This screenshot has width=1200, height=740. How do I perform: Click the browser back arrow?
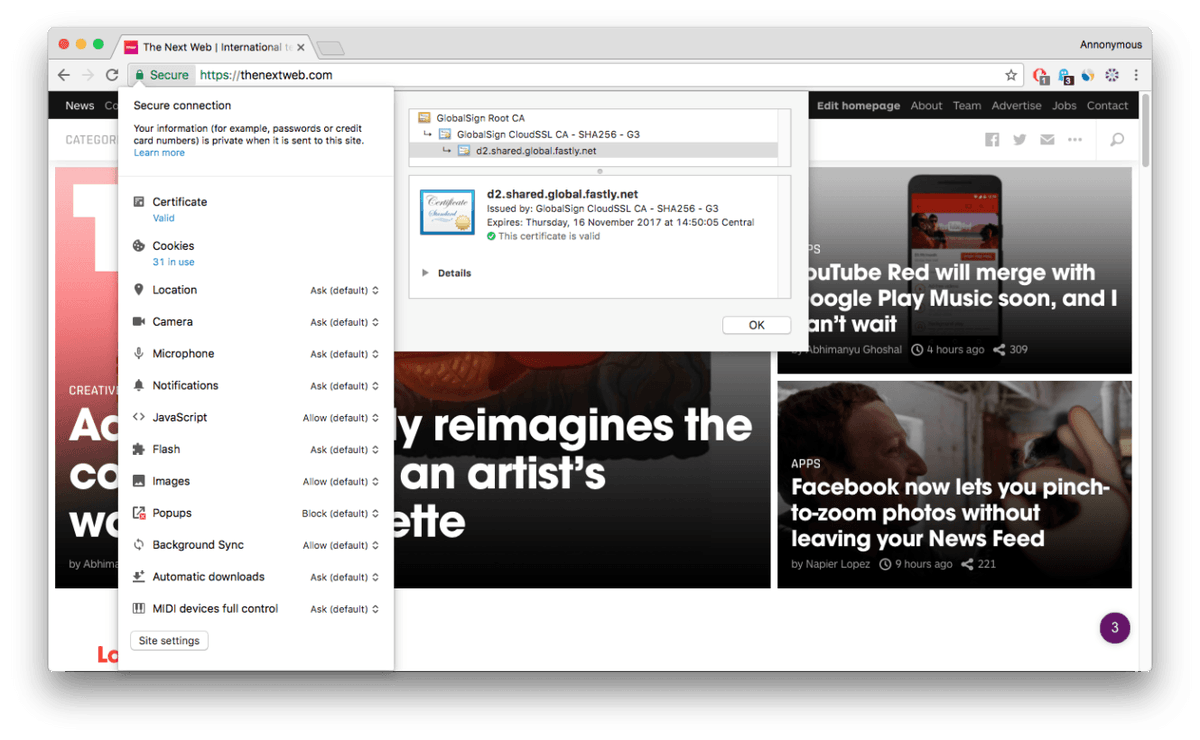point(64,75)
